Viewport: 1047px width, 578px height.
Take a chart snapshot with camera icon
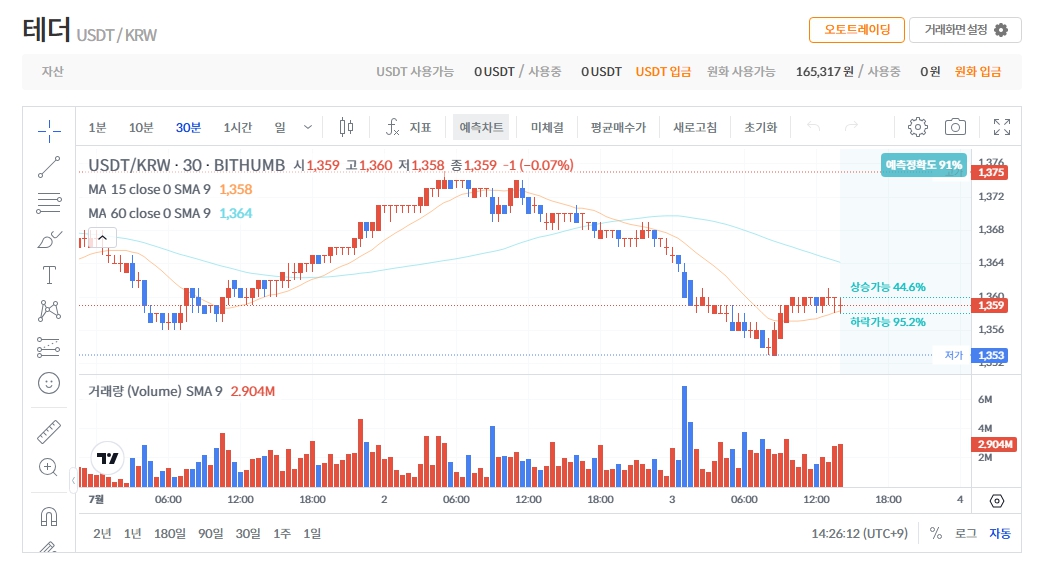[x=956, y=127]
